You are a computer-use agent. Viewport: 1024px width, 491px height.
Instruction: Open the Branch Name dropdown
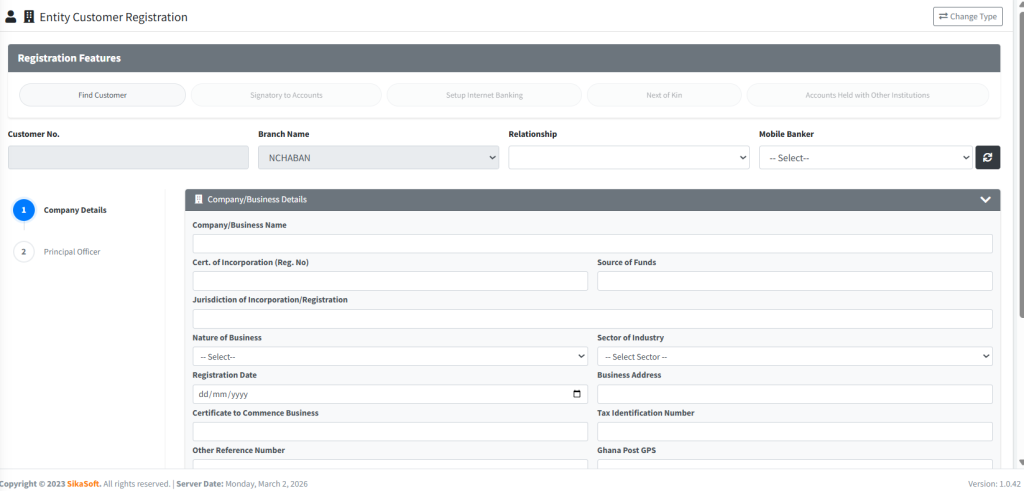point(378,158)
